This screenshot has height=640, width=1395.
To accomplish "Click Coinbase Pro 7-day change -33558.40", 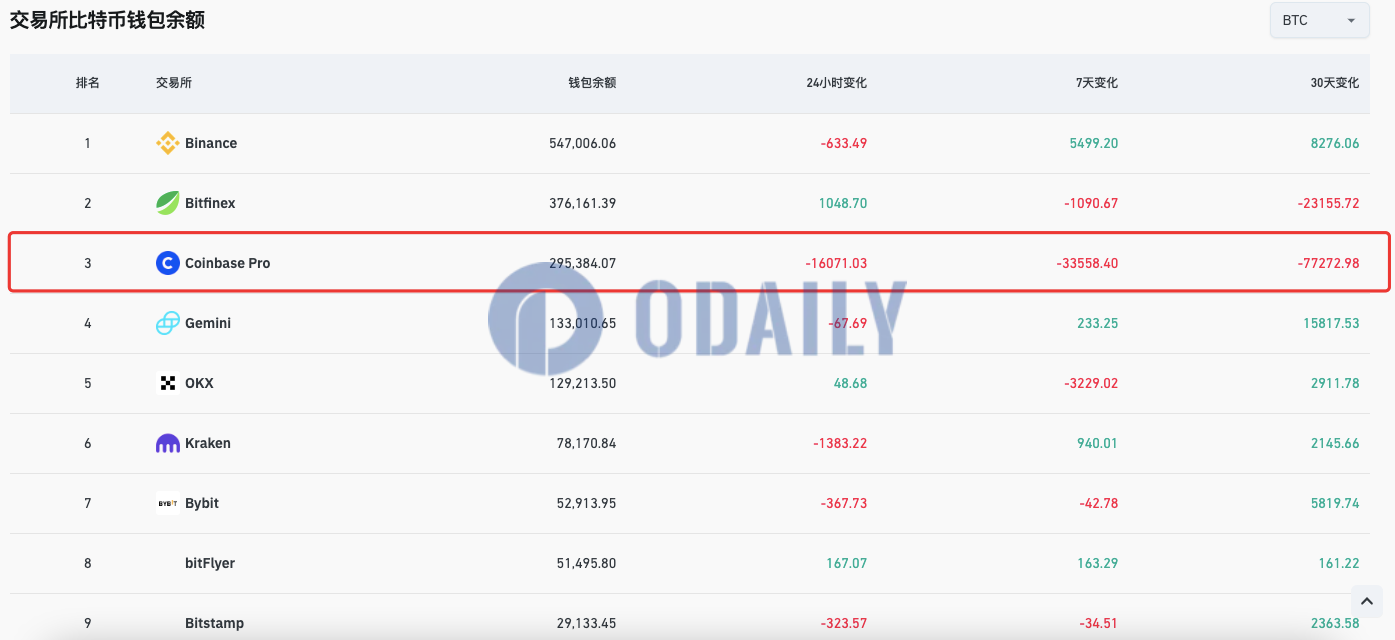I will tap(1087, 263).
